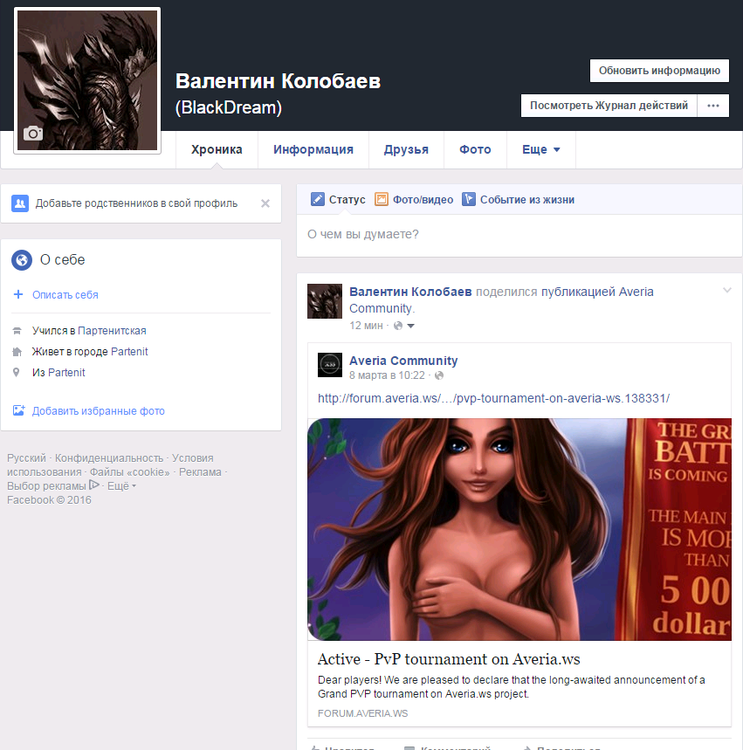Dismiss the add relatives suggestion
This screenshot has width=743, height=750.
point(266,204)
